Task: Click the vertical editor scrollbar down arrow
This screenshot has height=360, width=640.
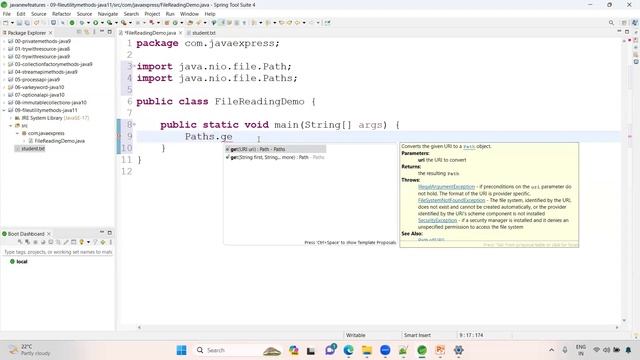Action: [x=624, y=321]
